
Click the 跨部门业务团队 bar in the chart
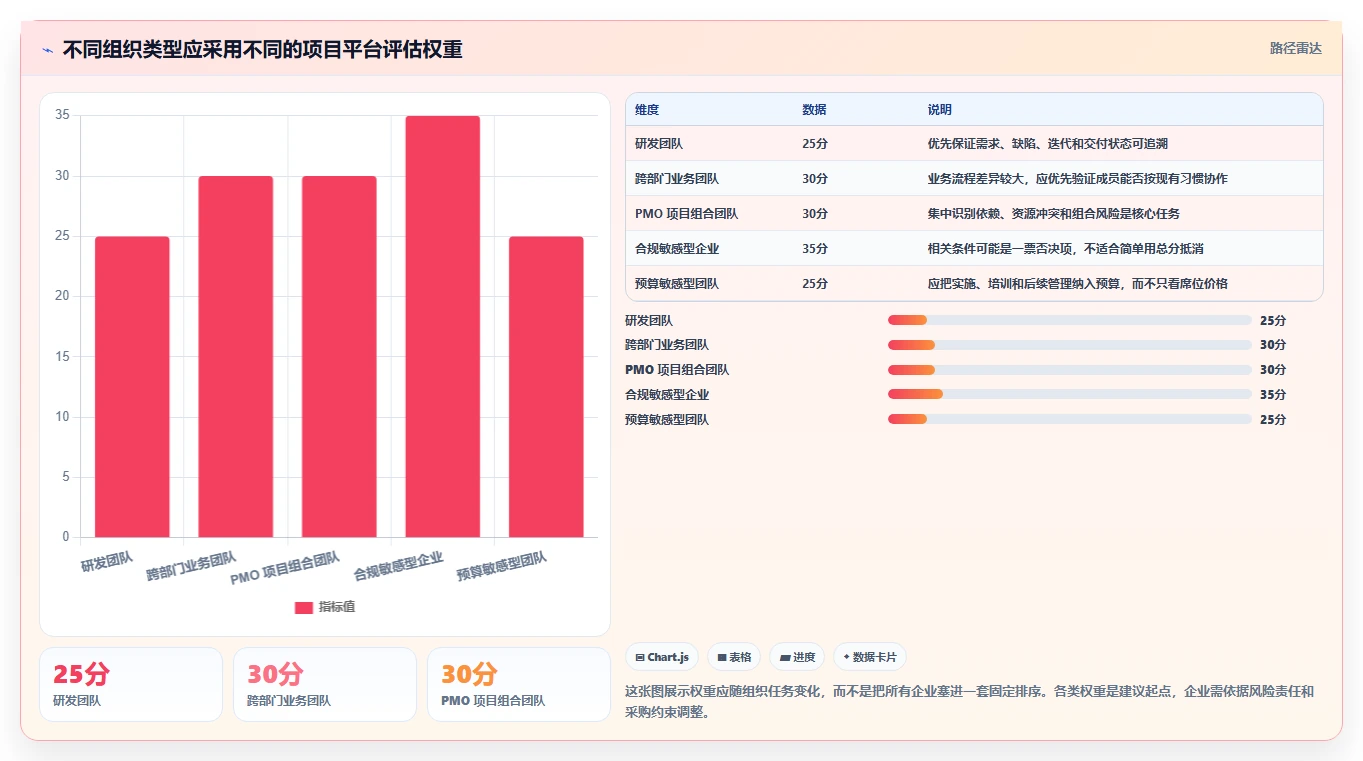[x=236, y=357]
